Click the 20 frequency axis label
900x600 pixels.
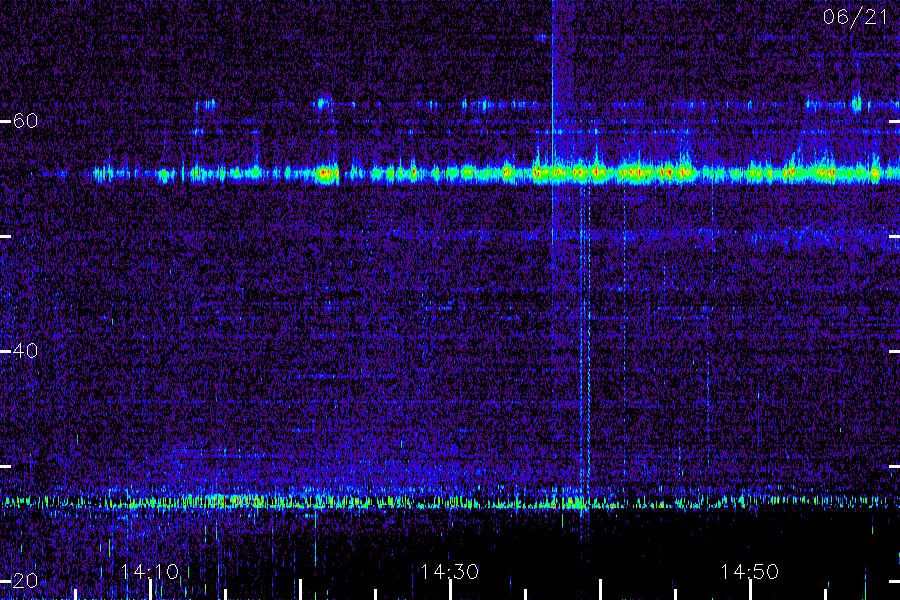25,580
